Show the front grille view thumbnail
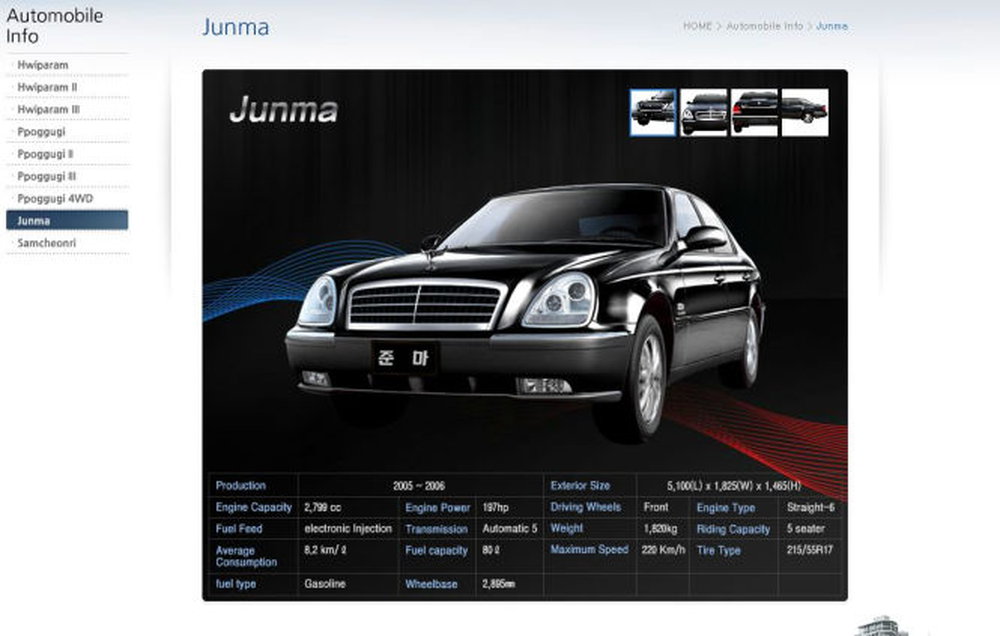The width and height of the screenshot is (1000, 636). pyautogui.click(x=704, y=112)
